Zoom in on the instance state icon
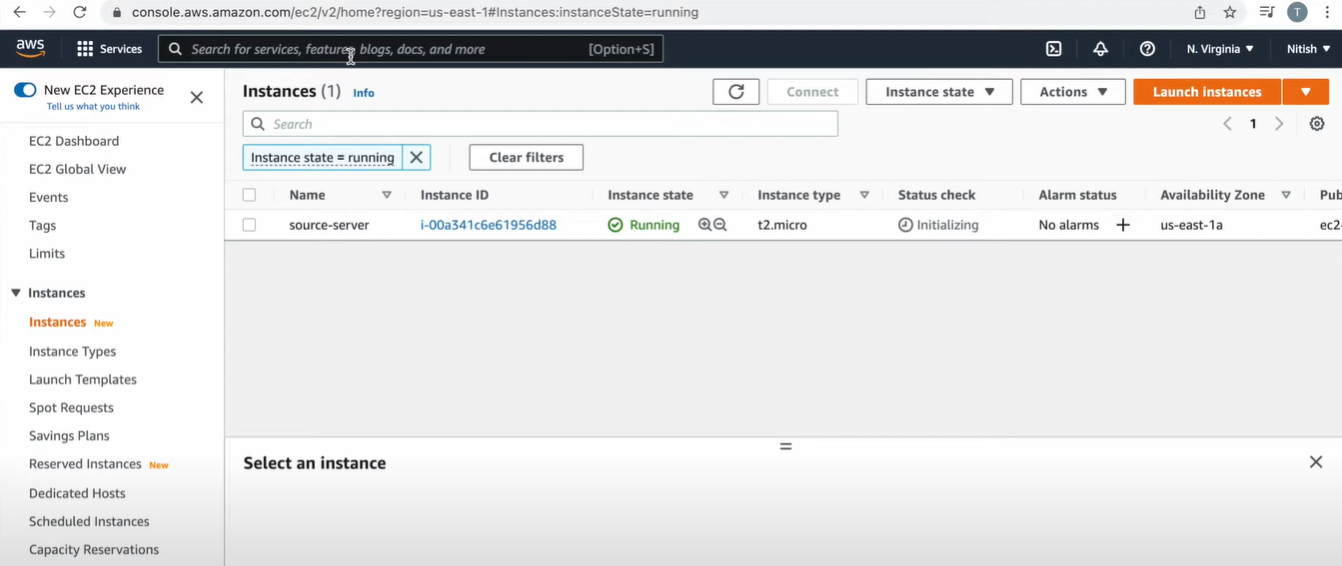The height and width of the screenshot is (566, 1342). pos(704,225)
